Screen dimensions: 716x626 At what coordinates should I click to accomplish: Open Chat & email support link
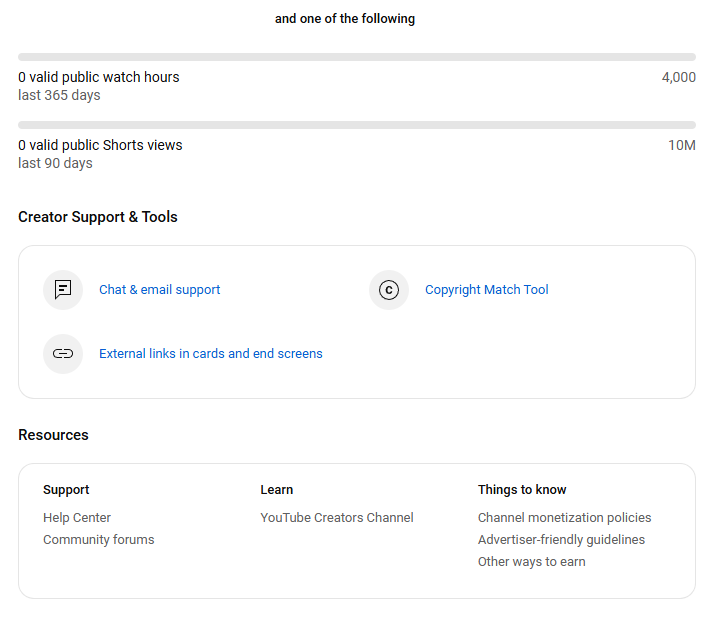(x=159, y=290)
